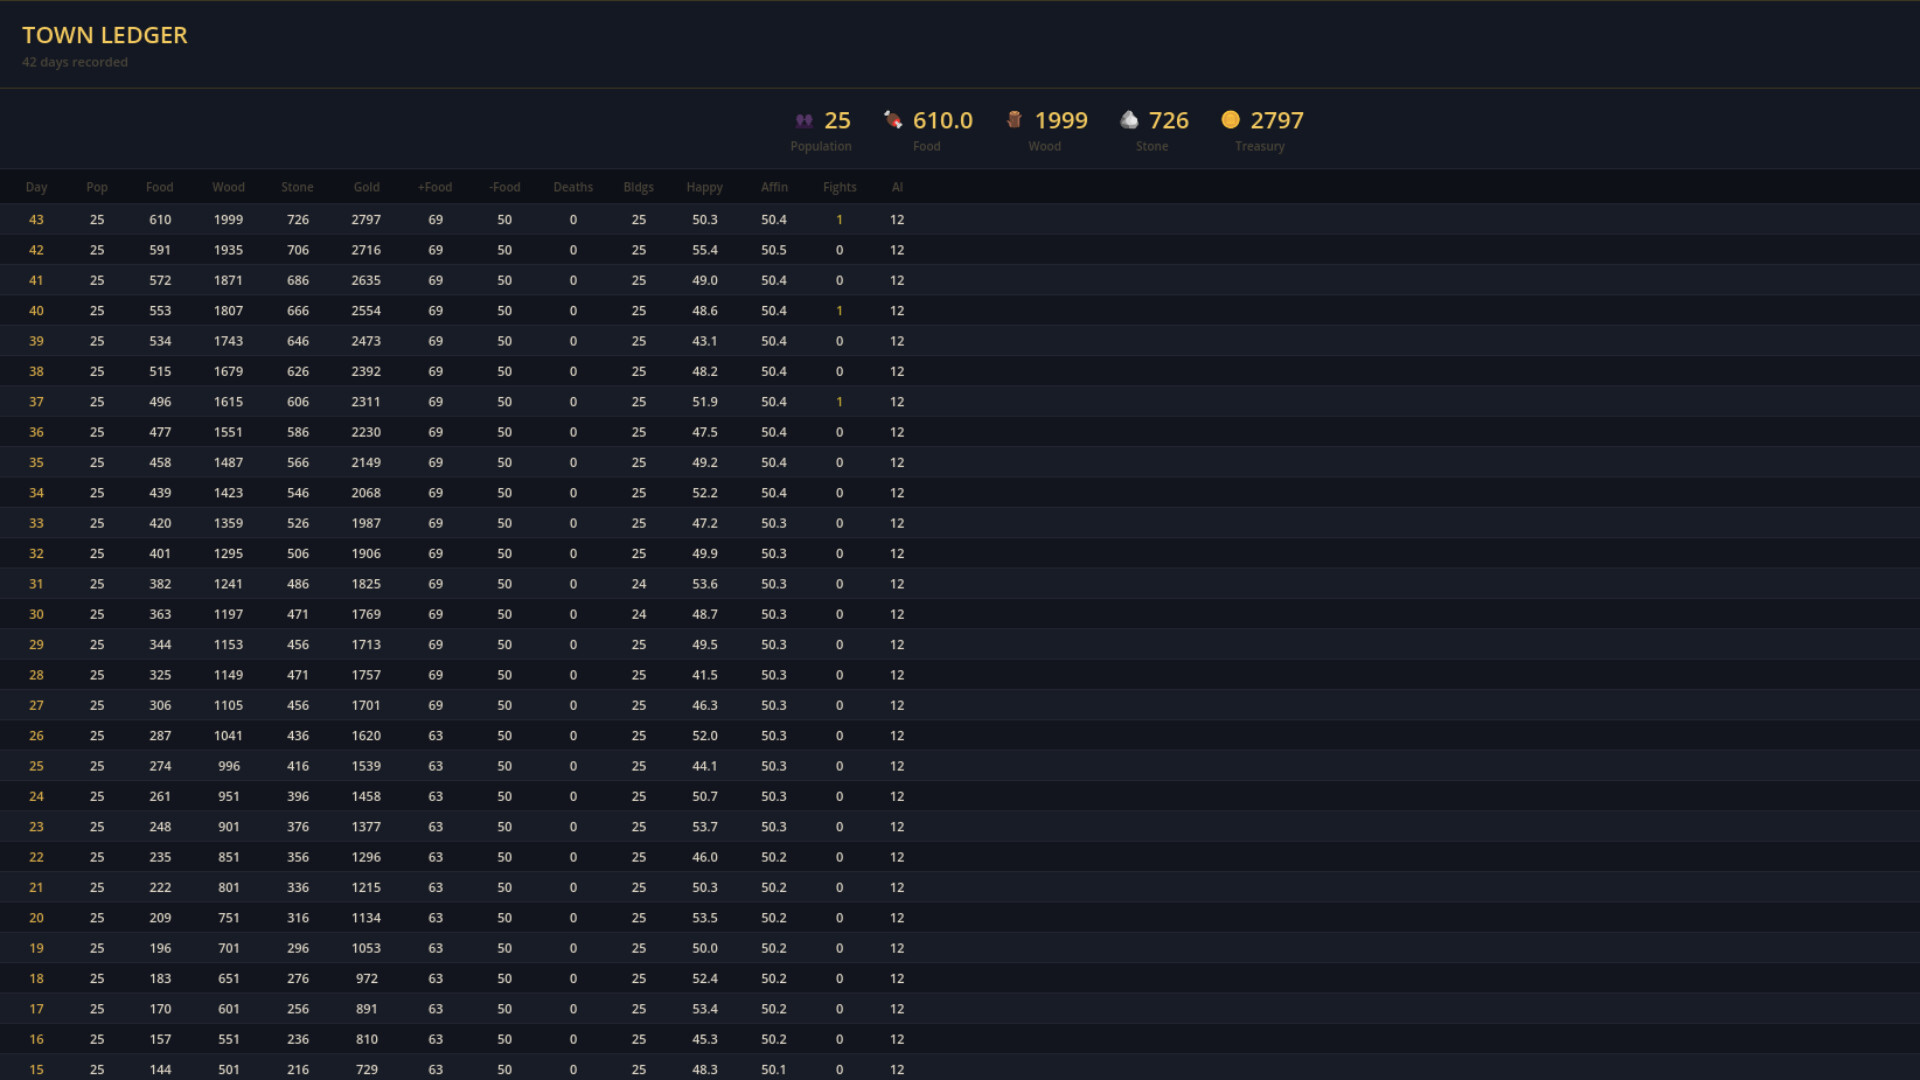
Task: Click the +Food column header
Action: pyautogui.click(x=435, y=187)
